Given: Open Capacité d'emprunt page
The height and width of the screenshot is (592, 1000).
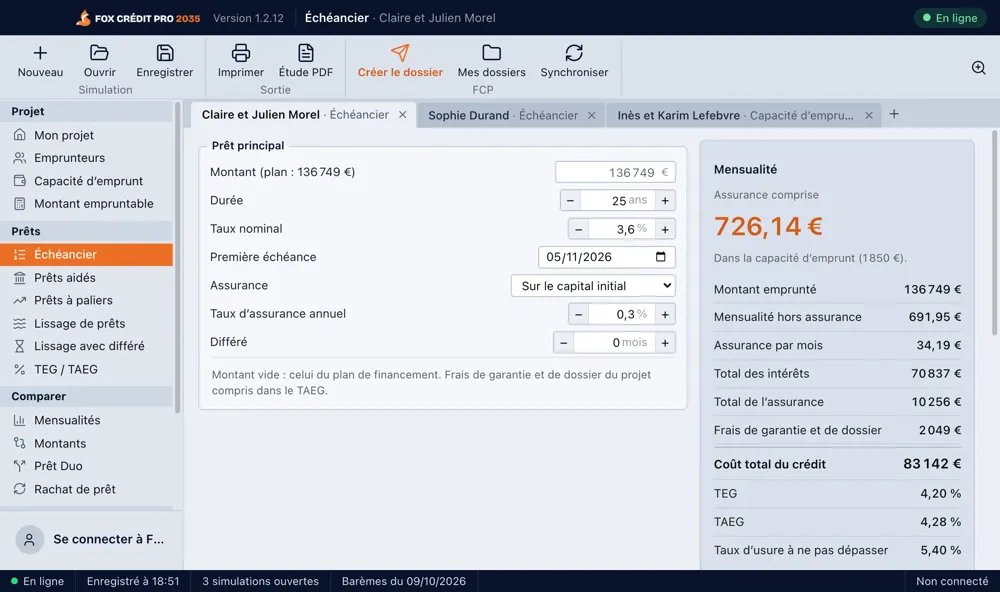Looking at the screenshot, I should (86, 181).
